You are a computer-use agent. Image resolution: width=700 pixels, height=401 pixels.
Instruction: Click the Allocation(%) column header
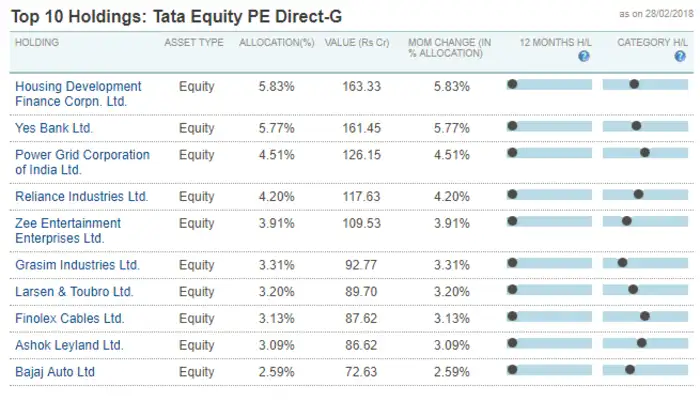point(277,42)
